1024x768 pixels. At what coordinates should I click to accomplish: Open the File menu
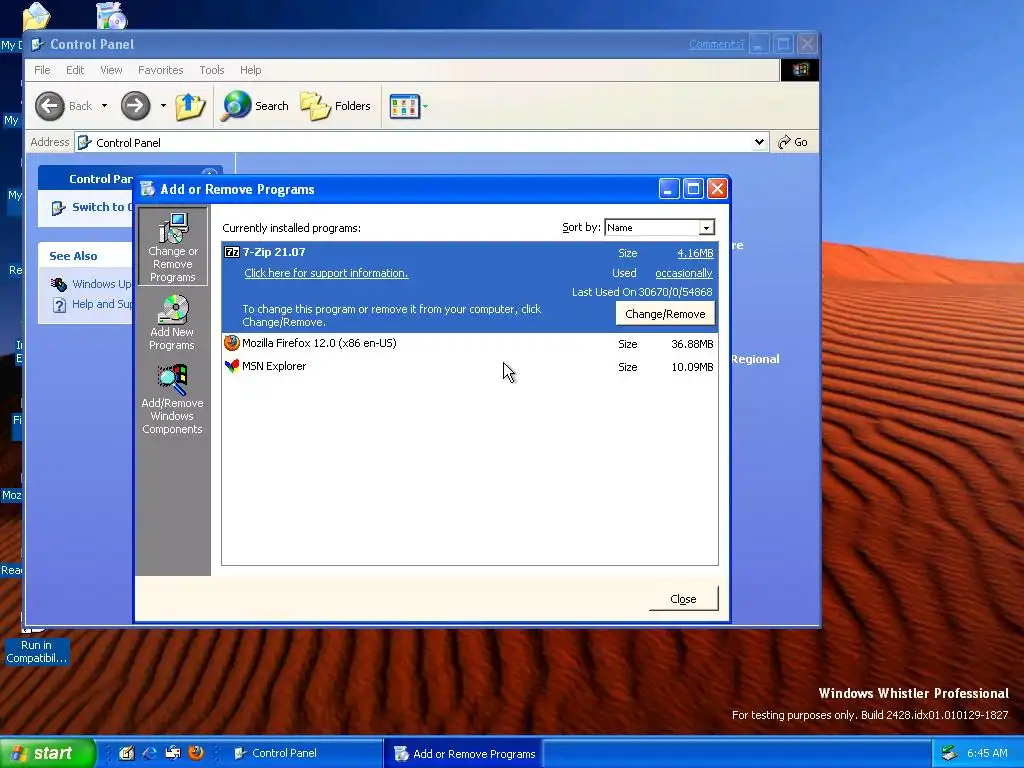tap(42, 70)
